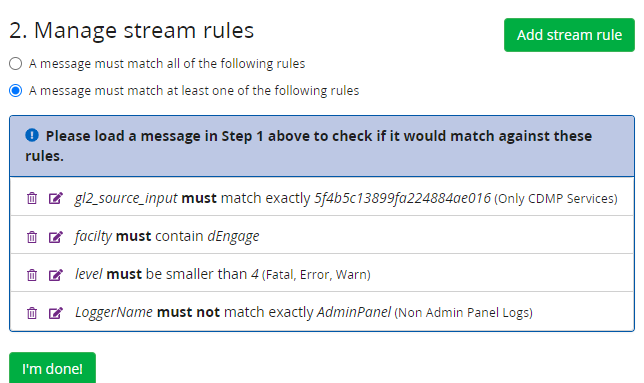Edit the facilty contain dEngage rule
The width and height of the screenshot is (644, 383).
(55, 237)
